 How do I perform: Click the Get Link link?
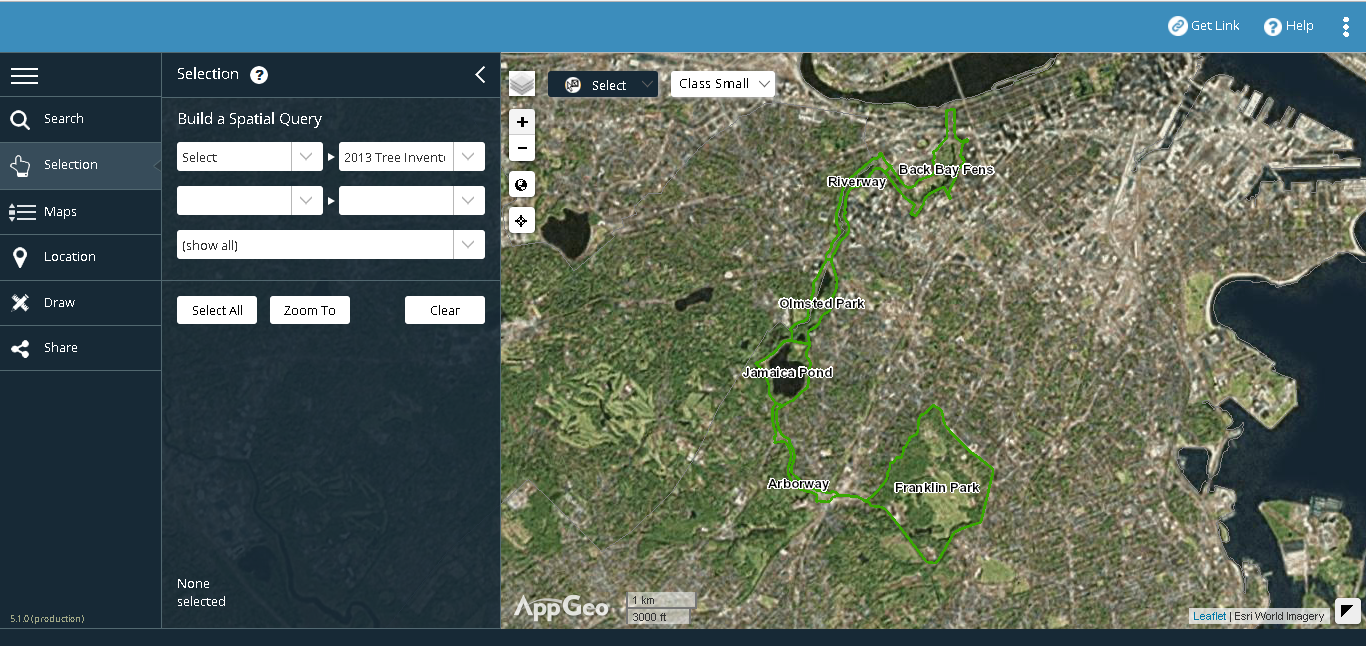click(x=1204, y=26)
